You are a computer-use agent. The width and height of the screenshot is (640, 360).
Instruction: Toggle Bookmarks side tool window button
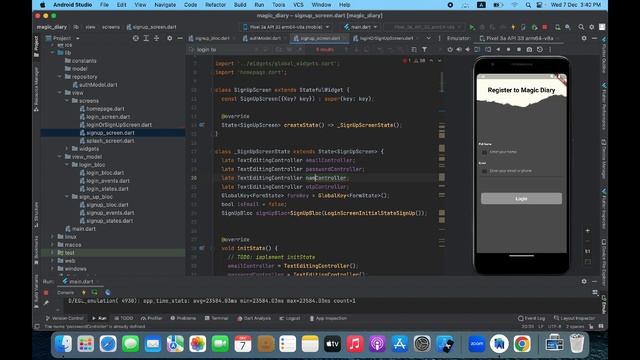(36, 250)
